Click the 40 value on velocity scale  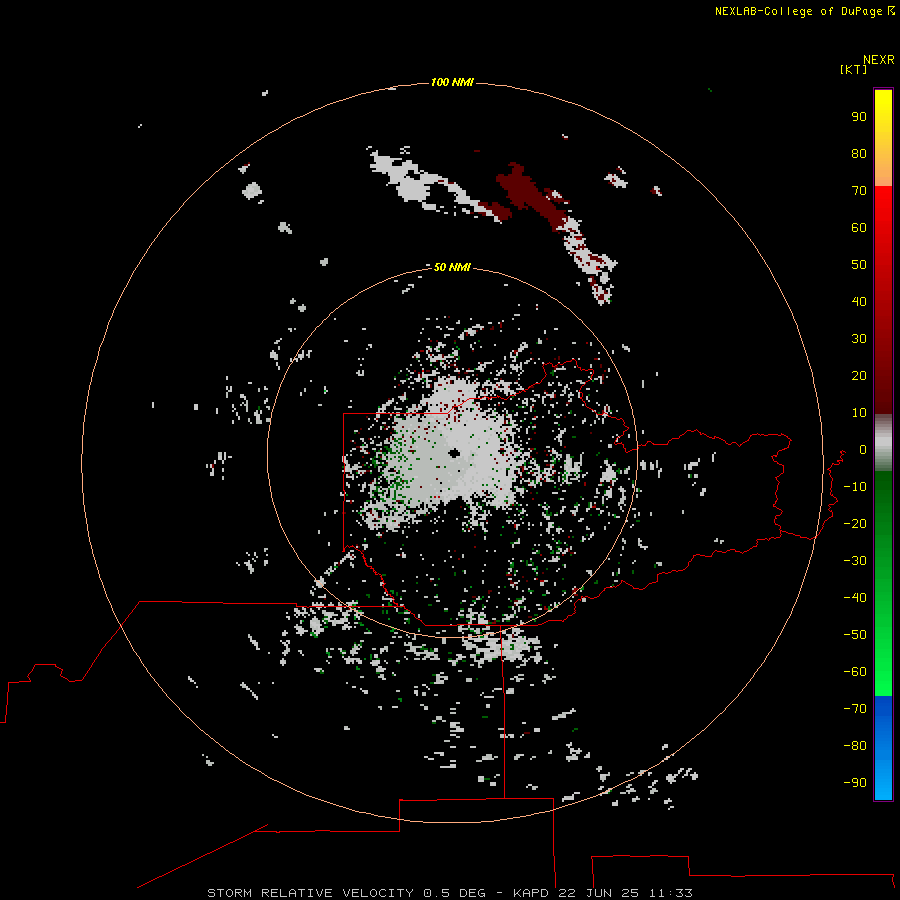[x=859, y=302]
